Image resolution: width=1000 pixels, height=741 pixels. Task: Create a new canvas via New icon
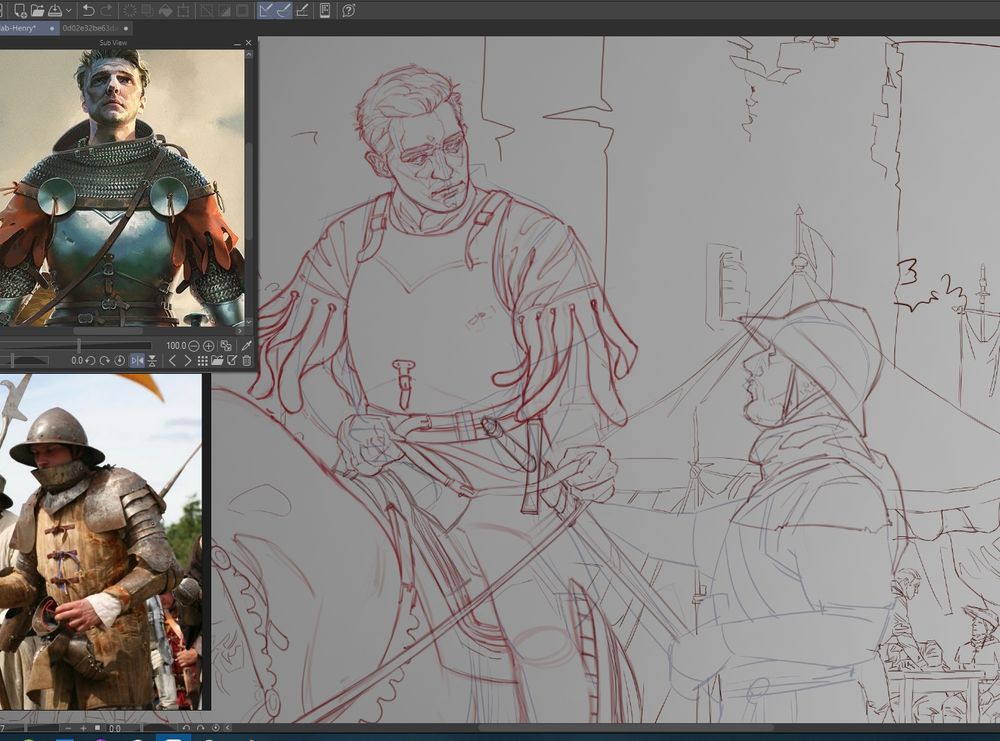(20, 10)
